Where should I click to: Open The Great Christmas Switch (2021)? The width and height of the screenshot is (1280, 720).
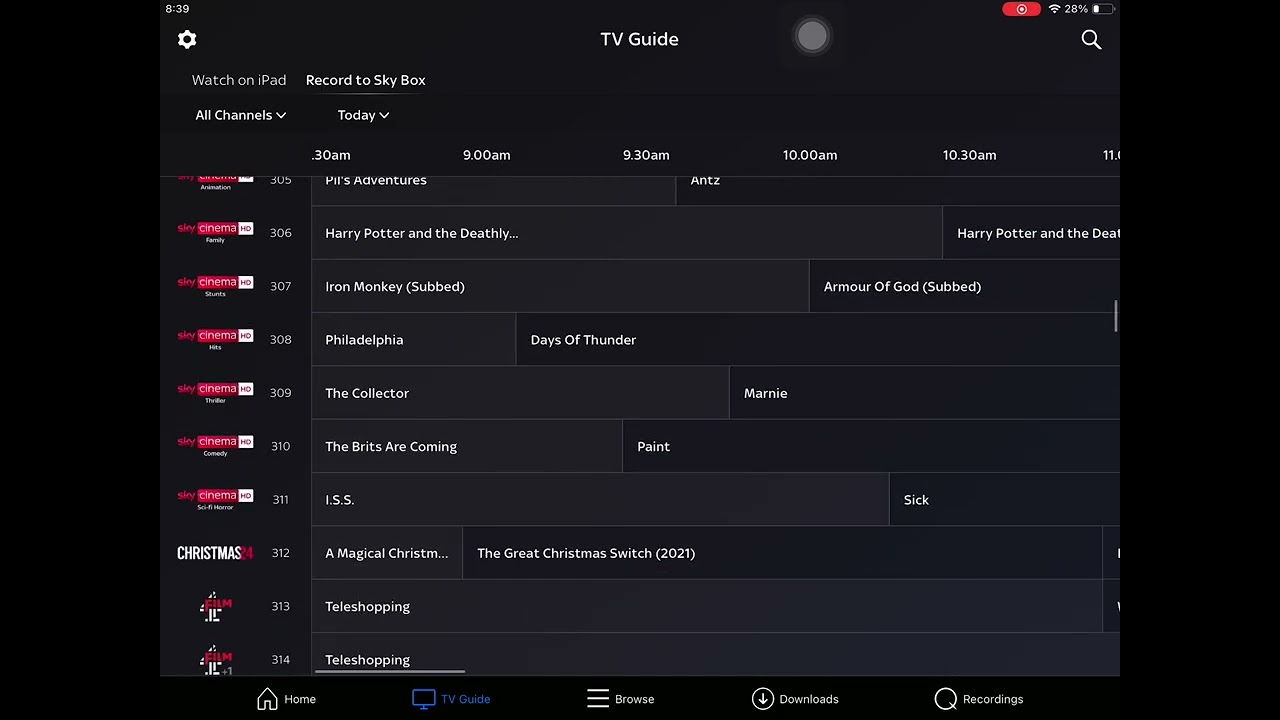click(x=782, y=553)
